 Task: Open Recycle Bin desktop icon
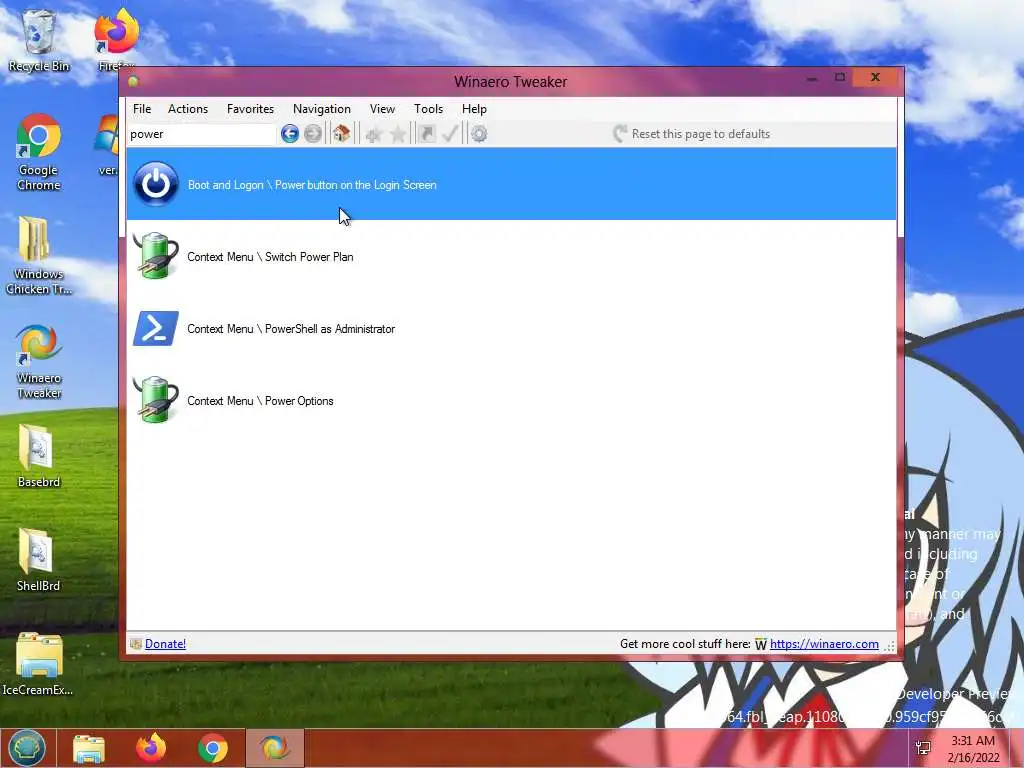point(39,40)
